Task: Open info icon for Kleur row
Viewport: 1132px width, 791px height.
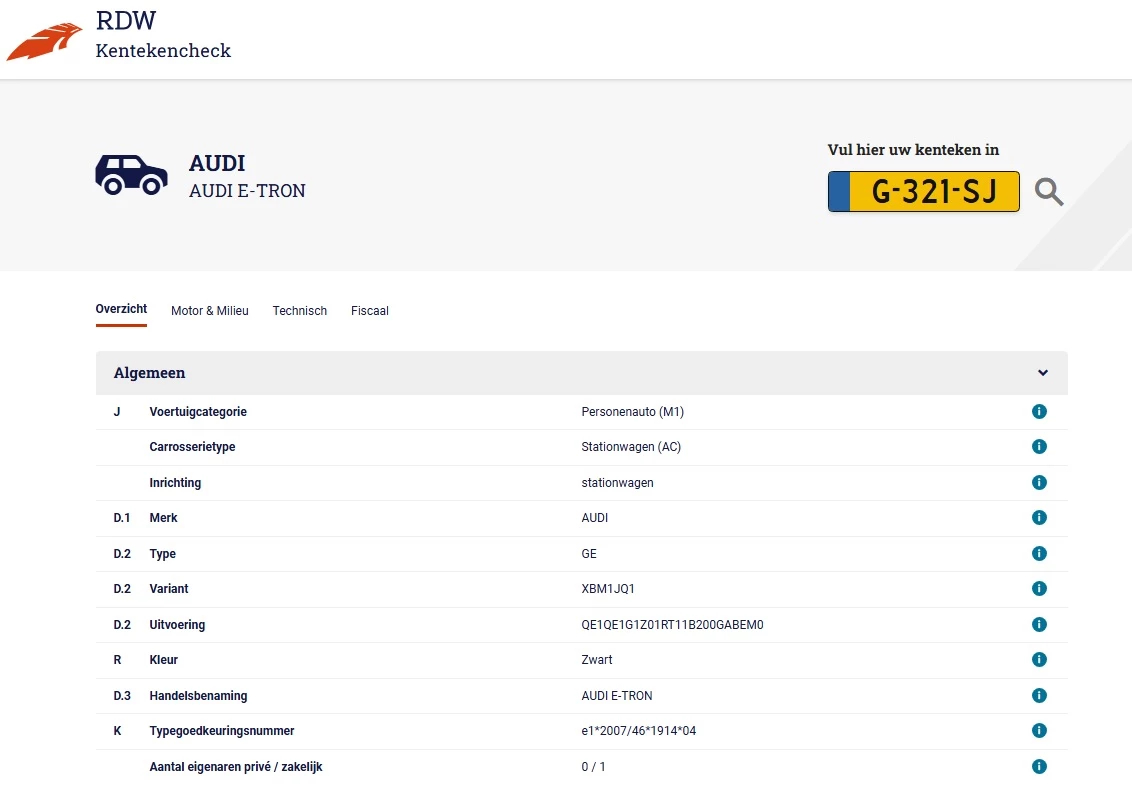Action: click(x=1039, y=659)
